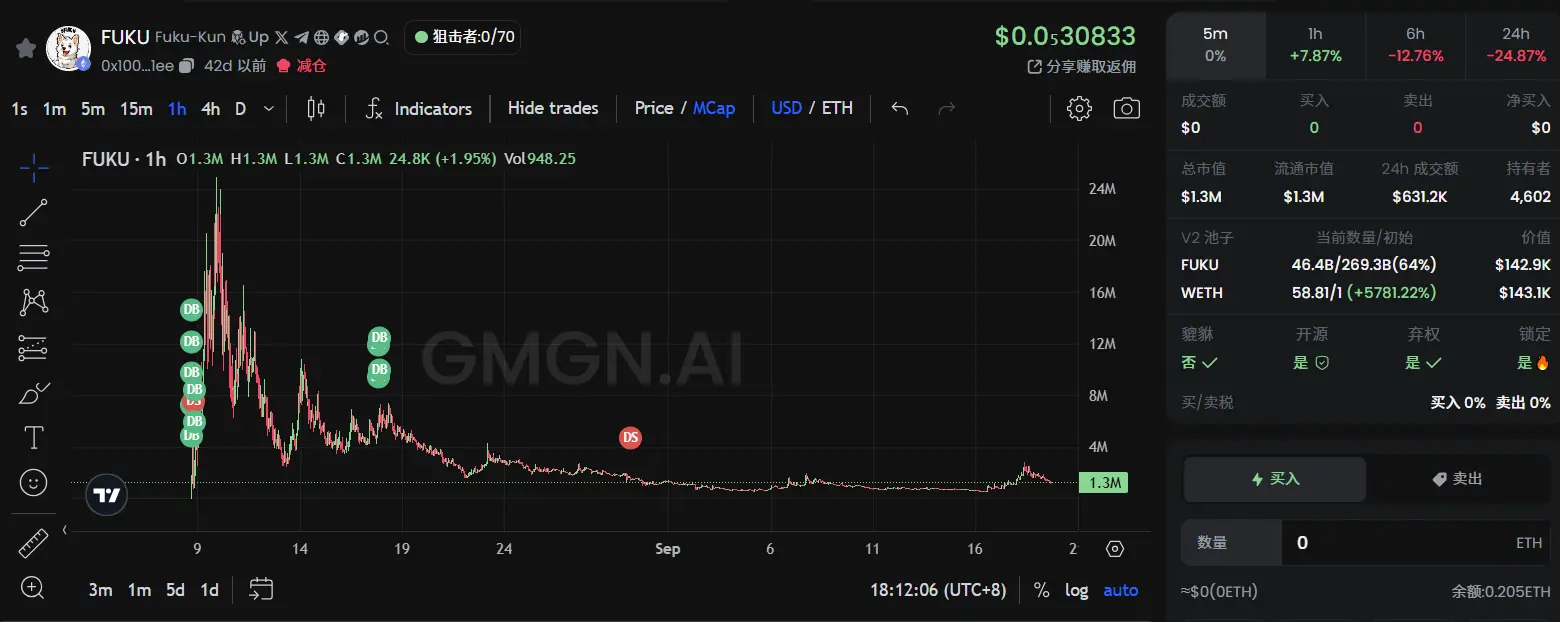Select the 1s timeframe
Screen dimensions: 1560x622
[19, 109]
